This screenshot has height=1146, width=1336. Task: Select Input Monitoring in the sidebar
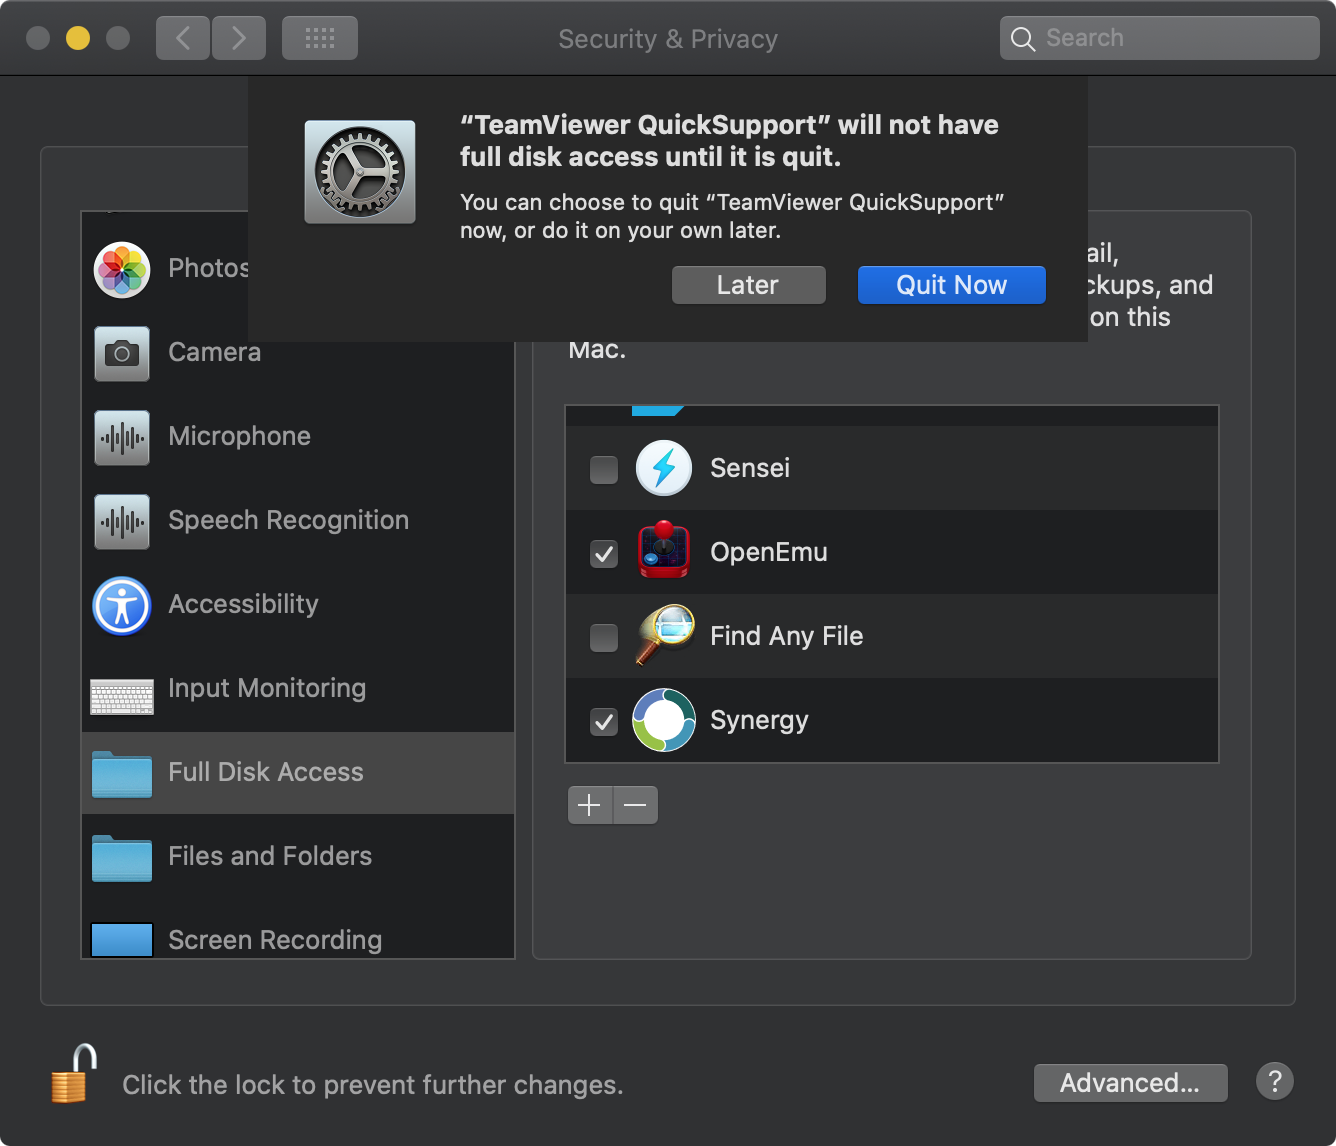[298, 690]
